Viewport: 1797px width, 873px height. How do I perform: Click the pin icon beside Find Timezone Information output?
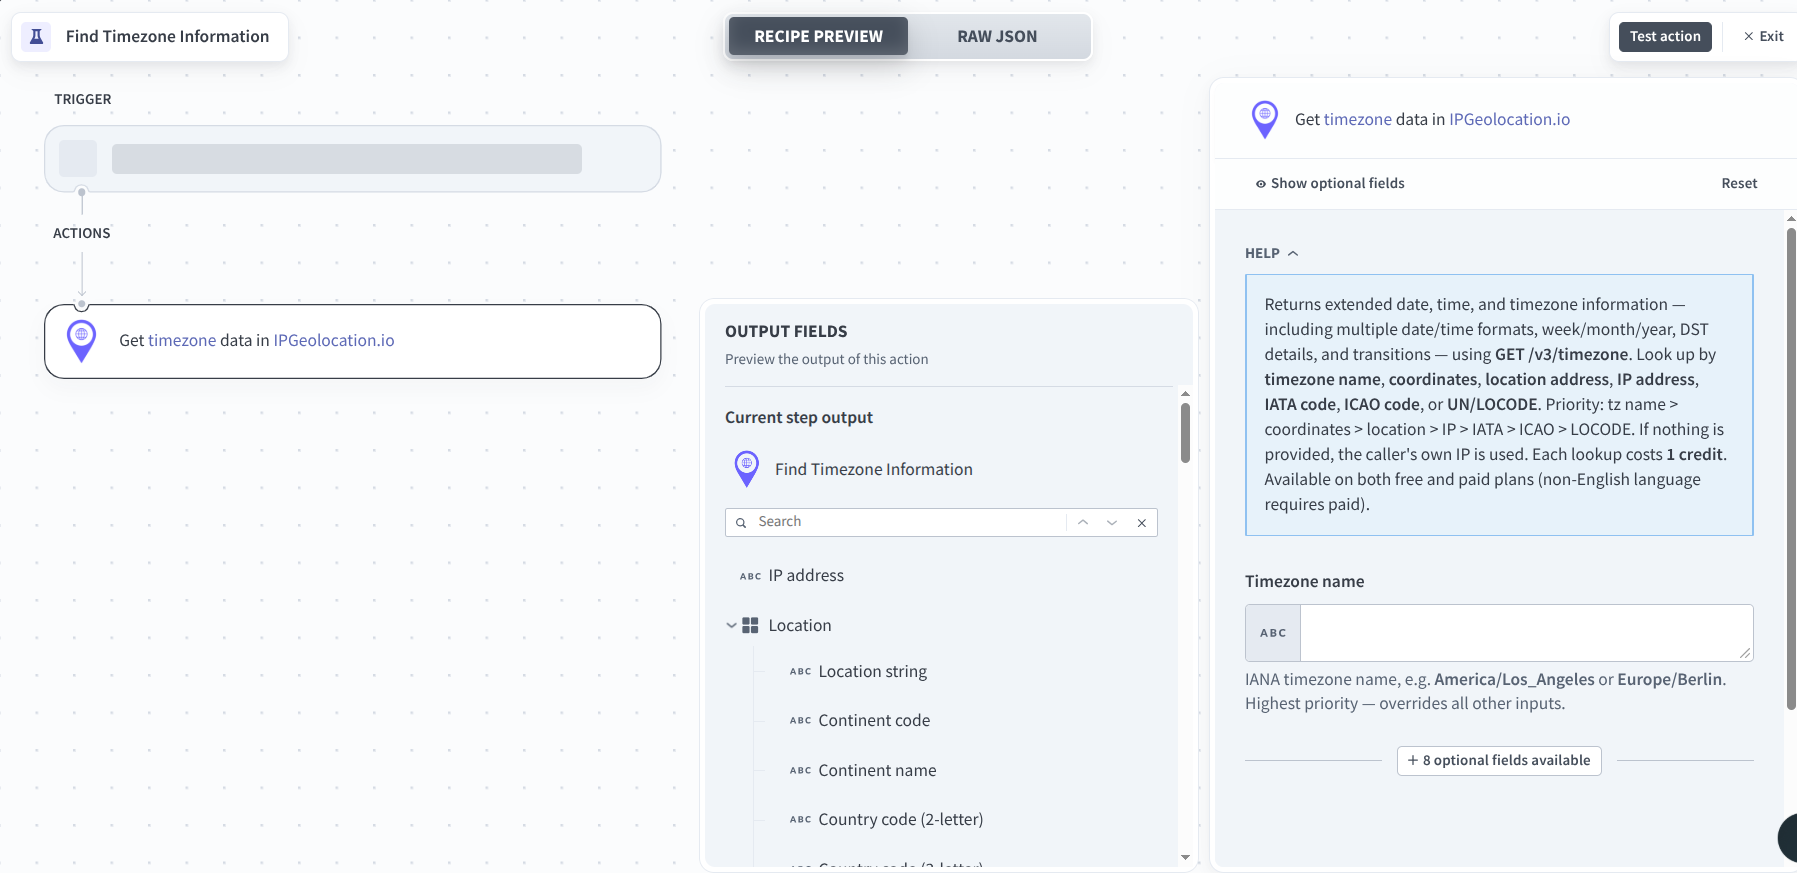click(746, 469)
